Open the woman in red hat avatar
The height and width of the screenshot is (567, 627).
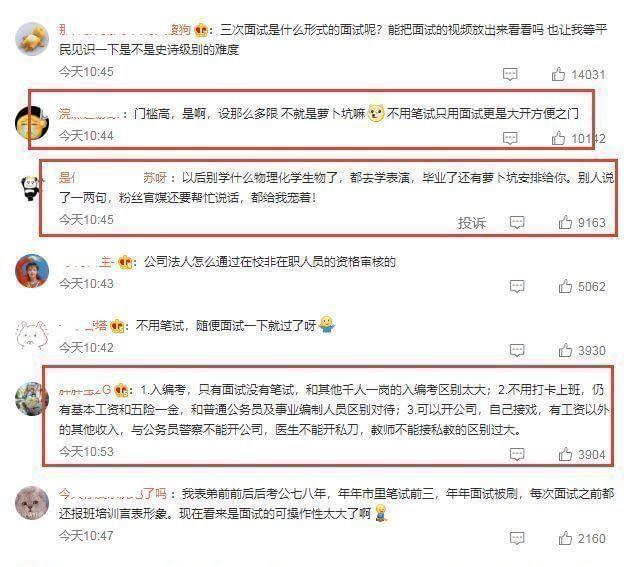[x=32, y=270]
